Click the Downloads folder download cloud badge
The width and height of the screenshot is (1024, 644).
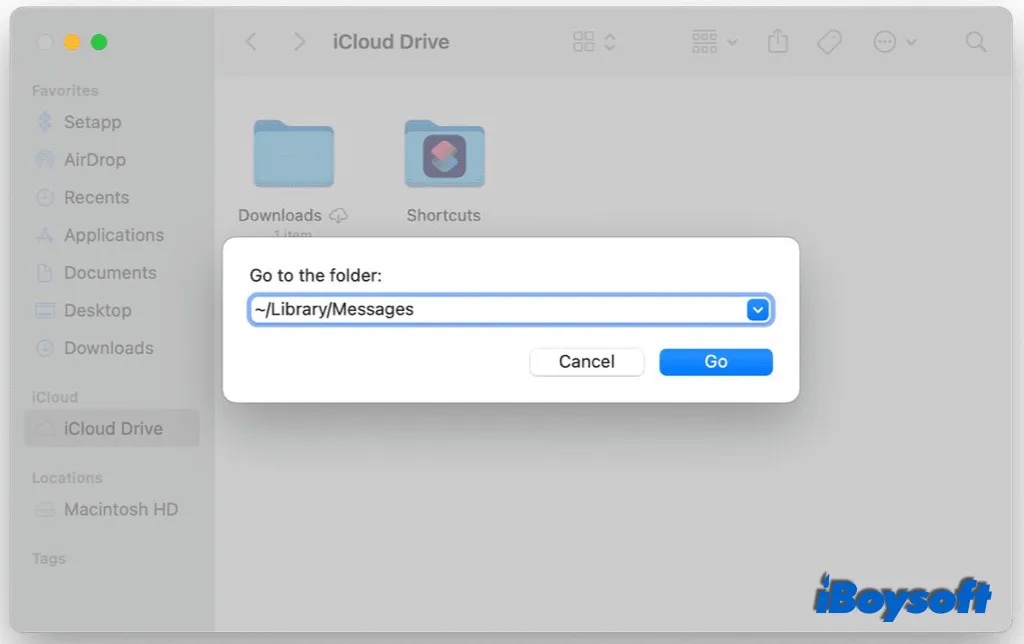339,215
